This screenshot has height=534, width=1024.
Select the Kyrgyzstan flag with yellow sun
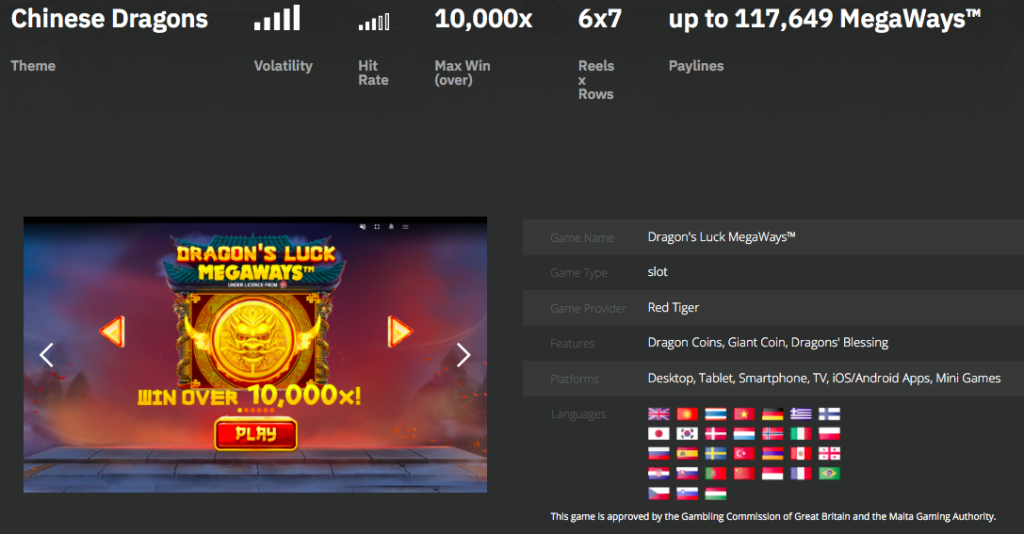coord(687,414)
